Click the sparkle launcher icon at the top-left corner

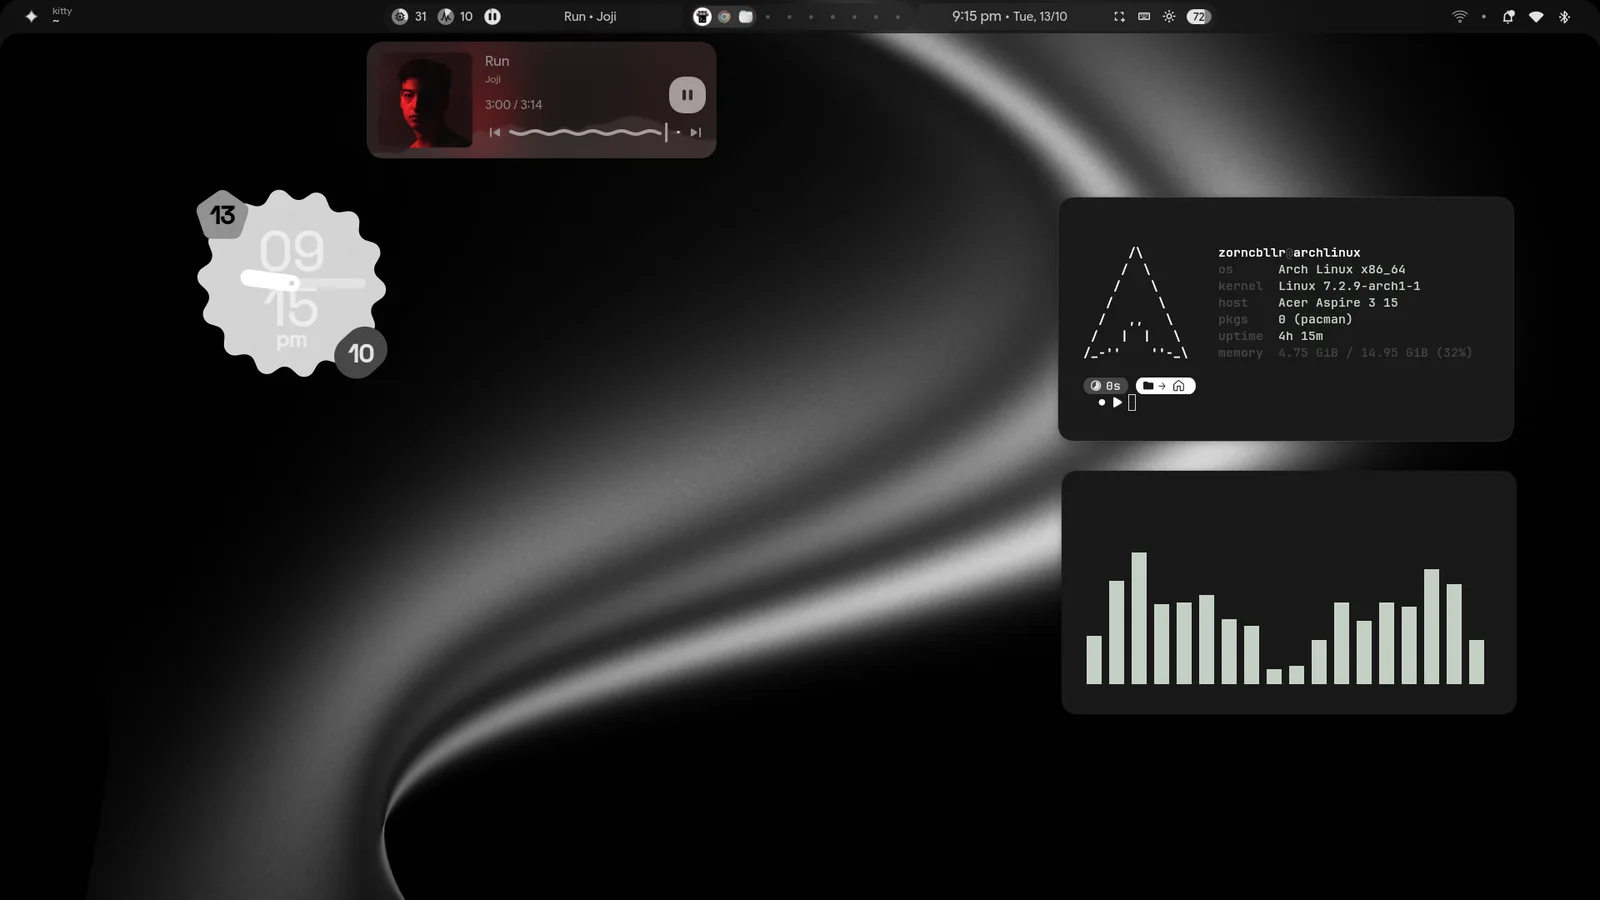point(31,16)
